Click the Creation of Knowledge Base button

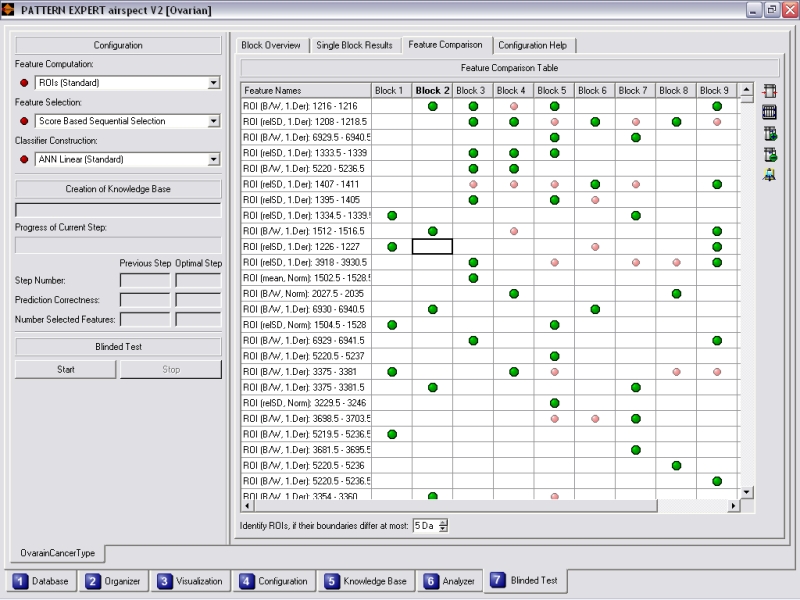[x=118, y=189]
